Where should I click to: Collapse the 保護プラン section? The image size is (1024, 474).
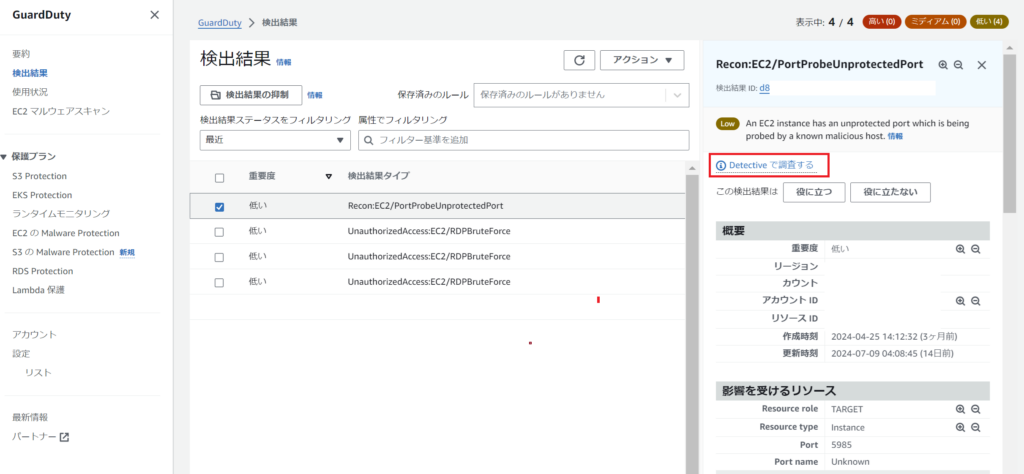pos(5,157)
